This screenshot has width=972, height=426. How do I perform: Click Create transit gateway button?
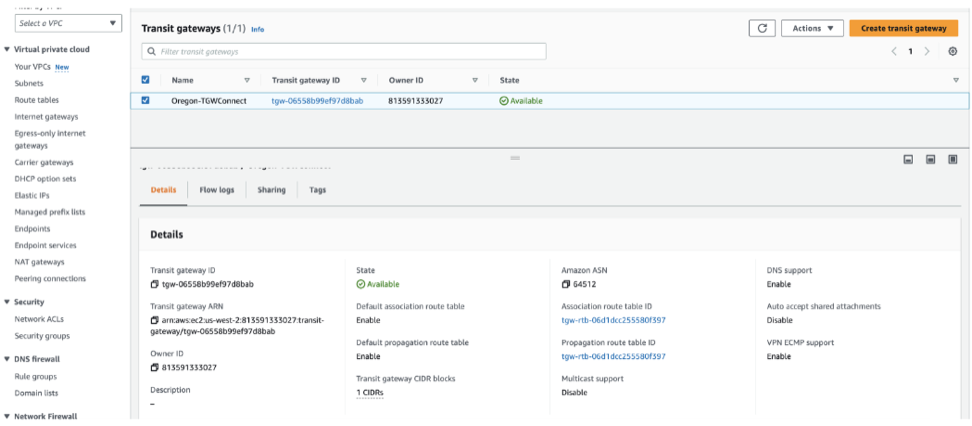click(x=903, y=28)
